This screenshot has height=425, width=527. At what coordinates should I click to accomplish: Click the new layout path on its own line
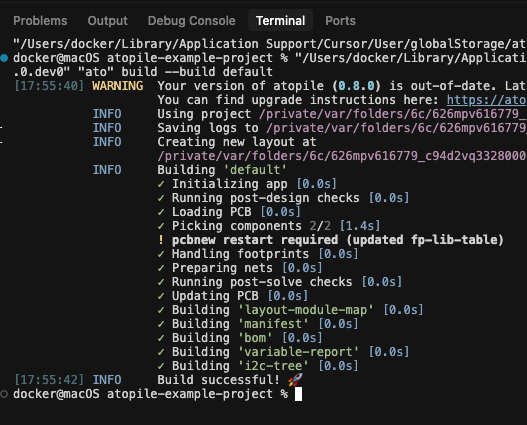pos(342,156)
